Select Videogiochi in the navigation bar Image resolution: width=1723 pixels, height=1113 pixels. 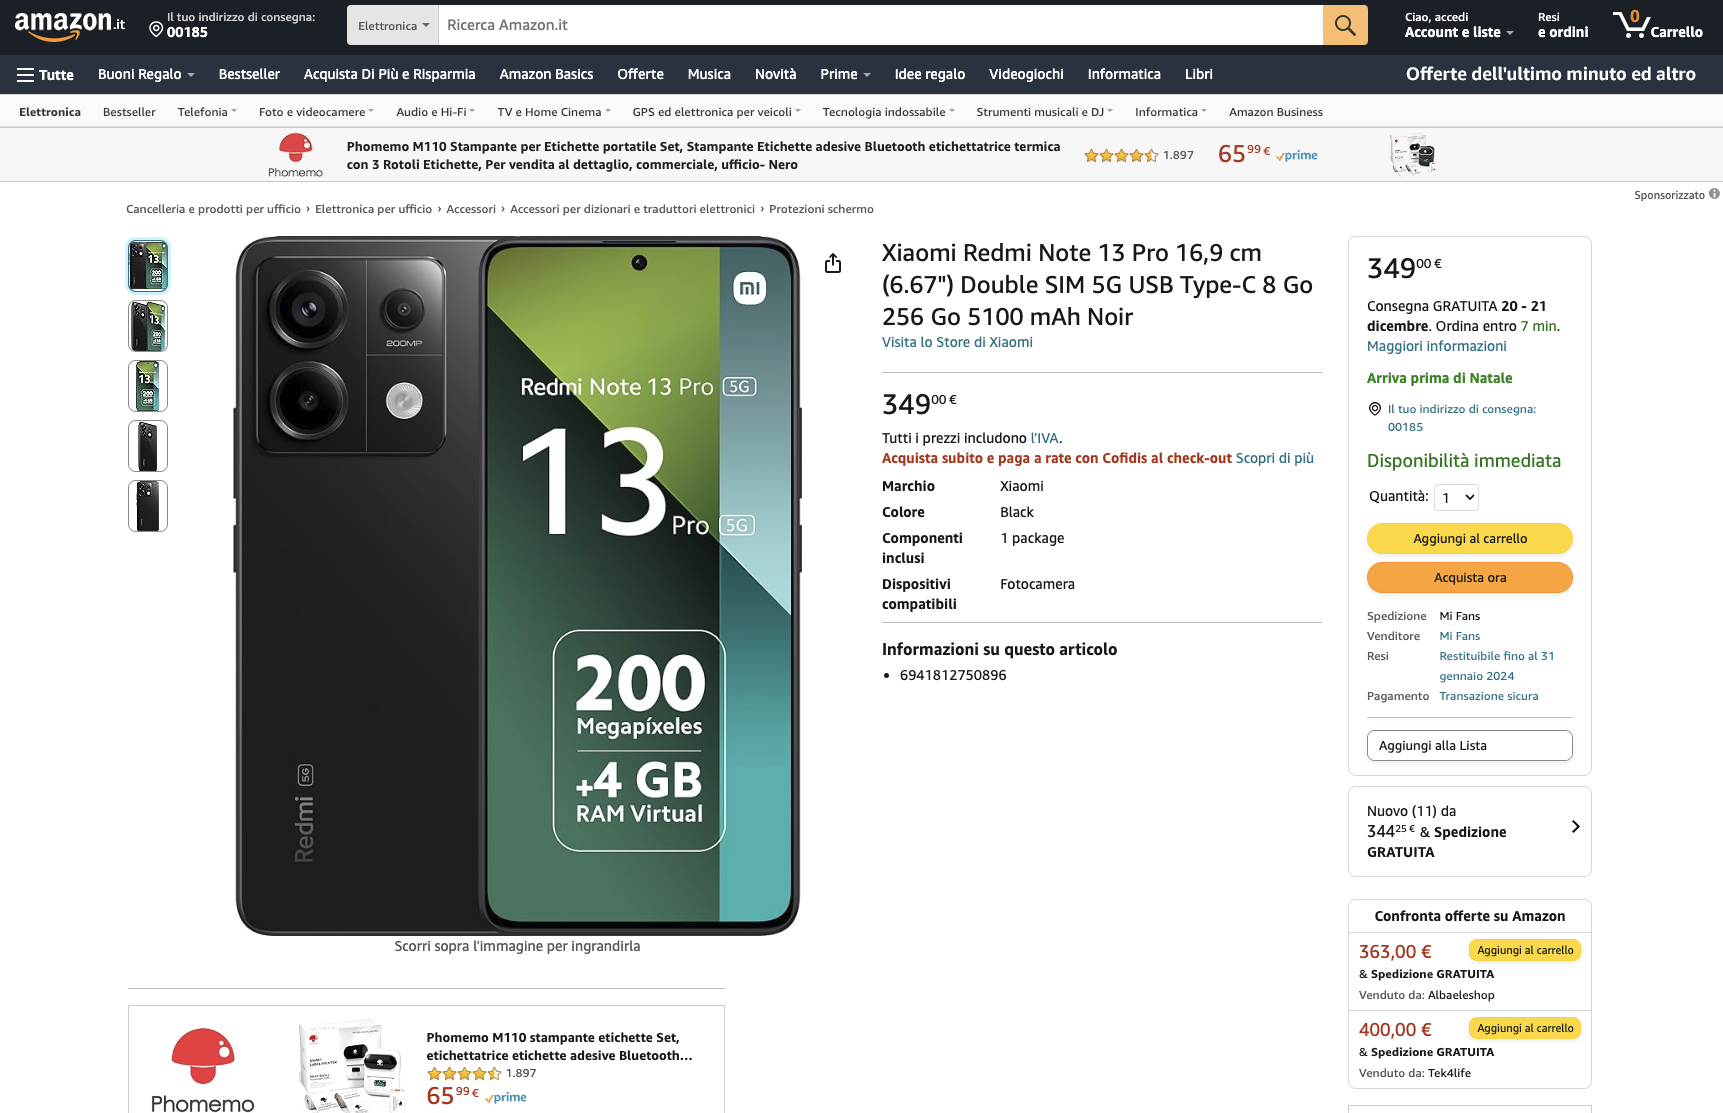point(1026,75)
